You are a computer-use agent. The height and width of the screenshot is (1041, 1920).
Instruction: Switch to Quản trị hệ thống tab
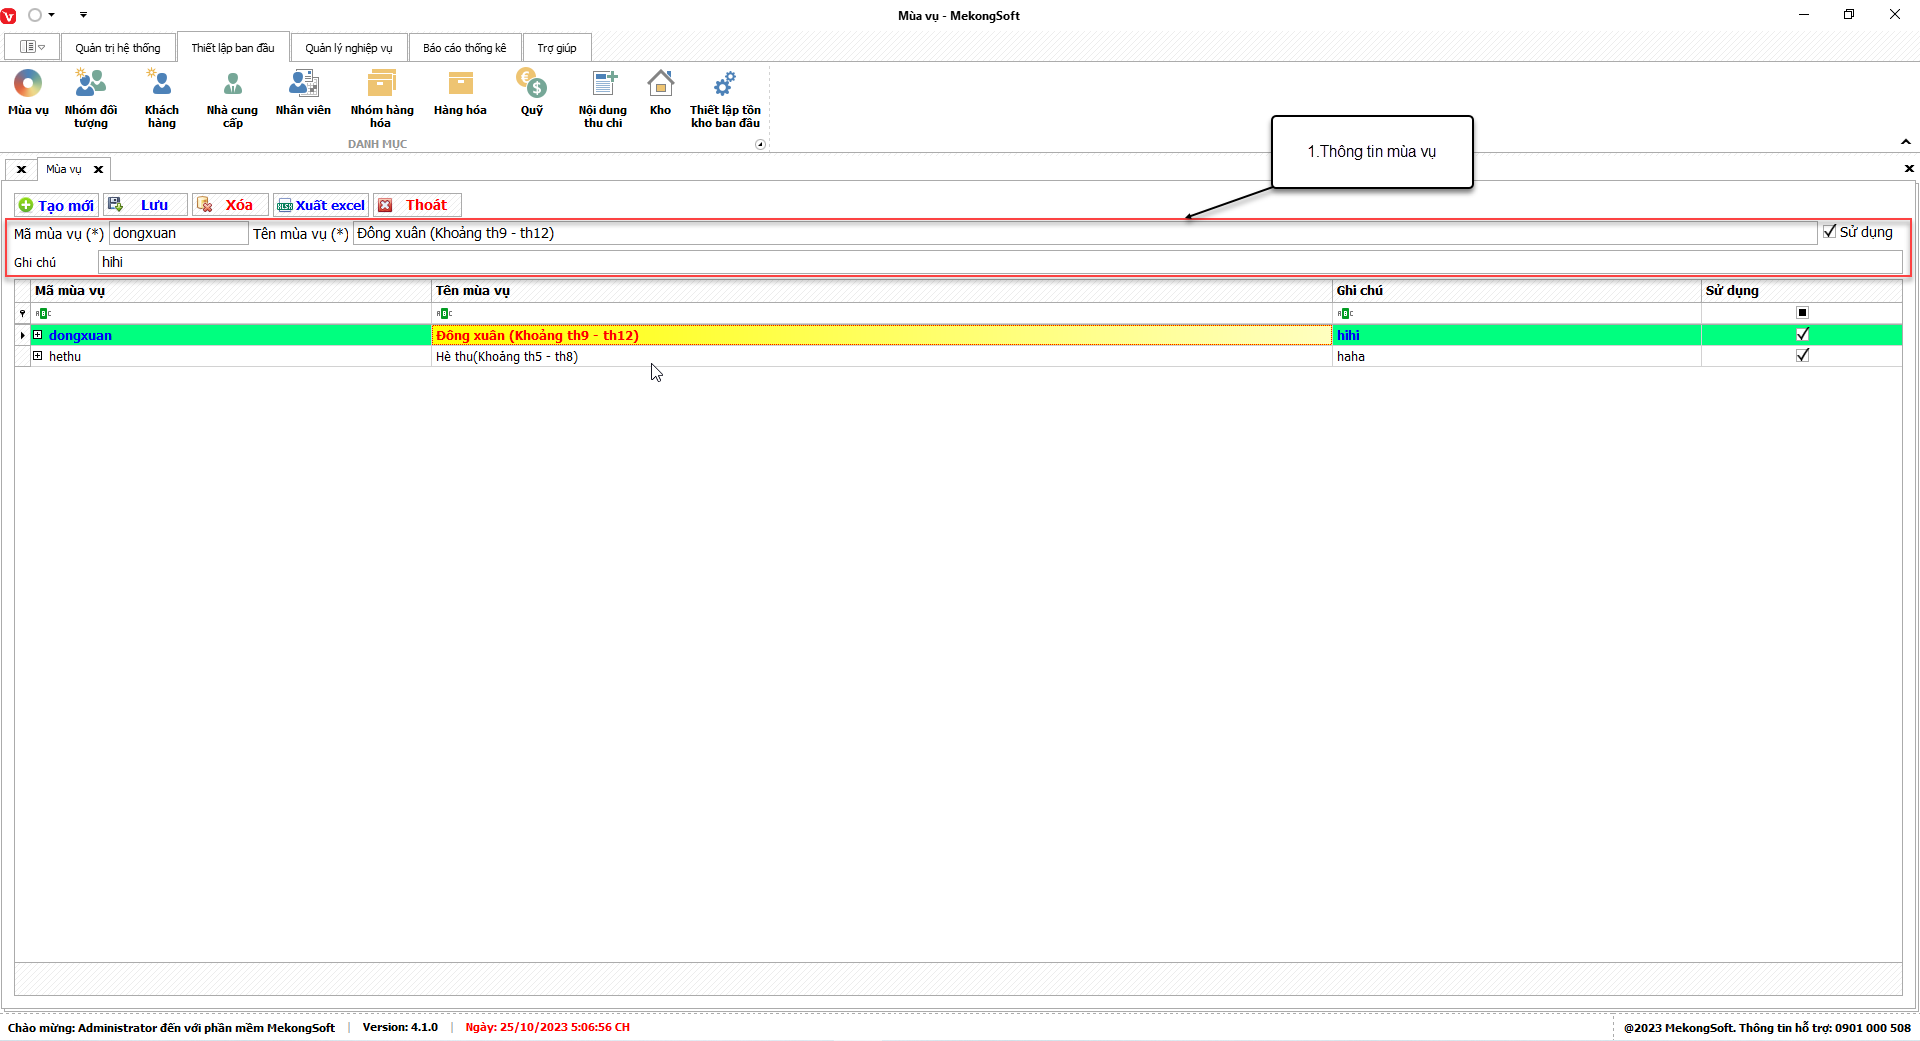[x=118, y=48]
